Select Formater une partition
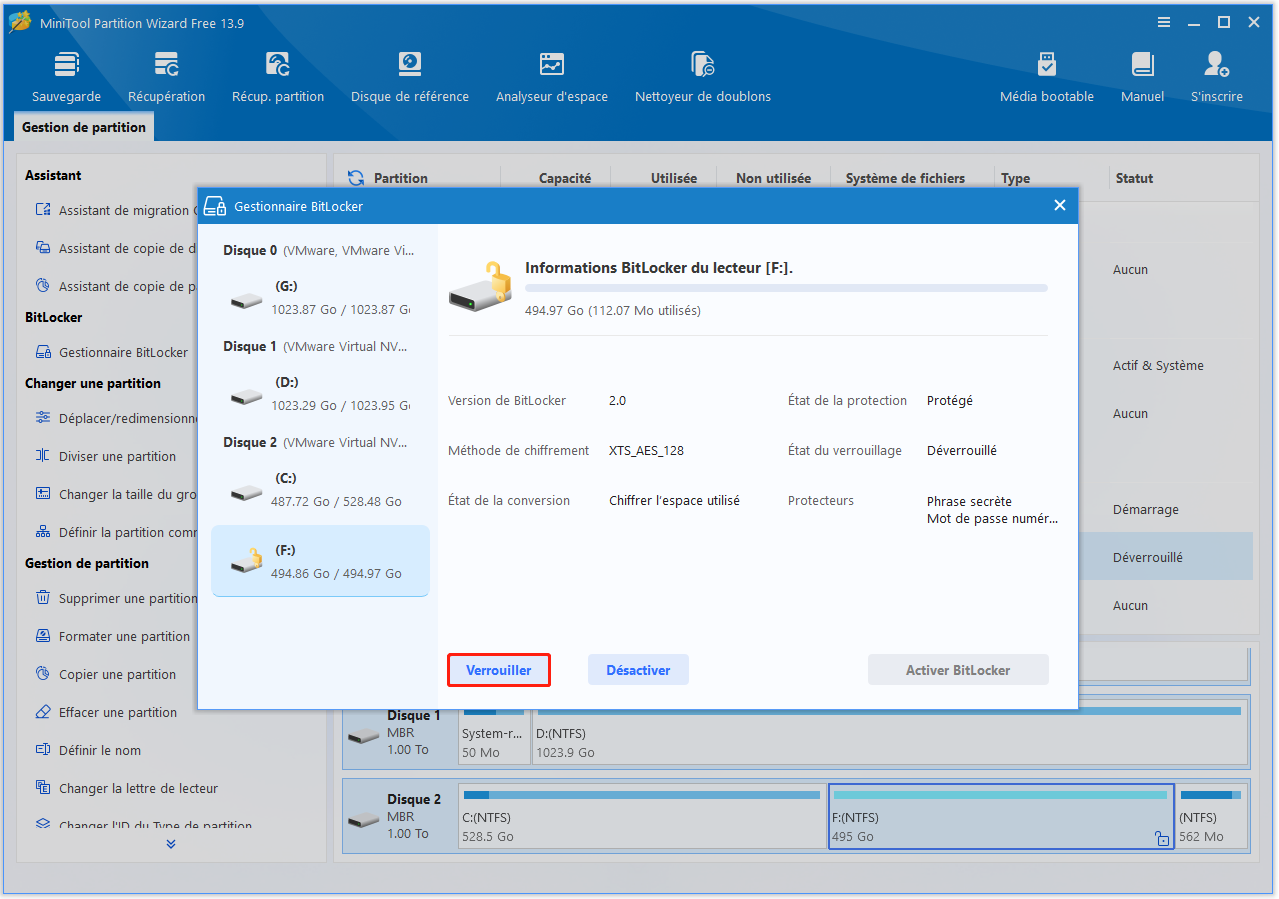 point(112,636)
